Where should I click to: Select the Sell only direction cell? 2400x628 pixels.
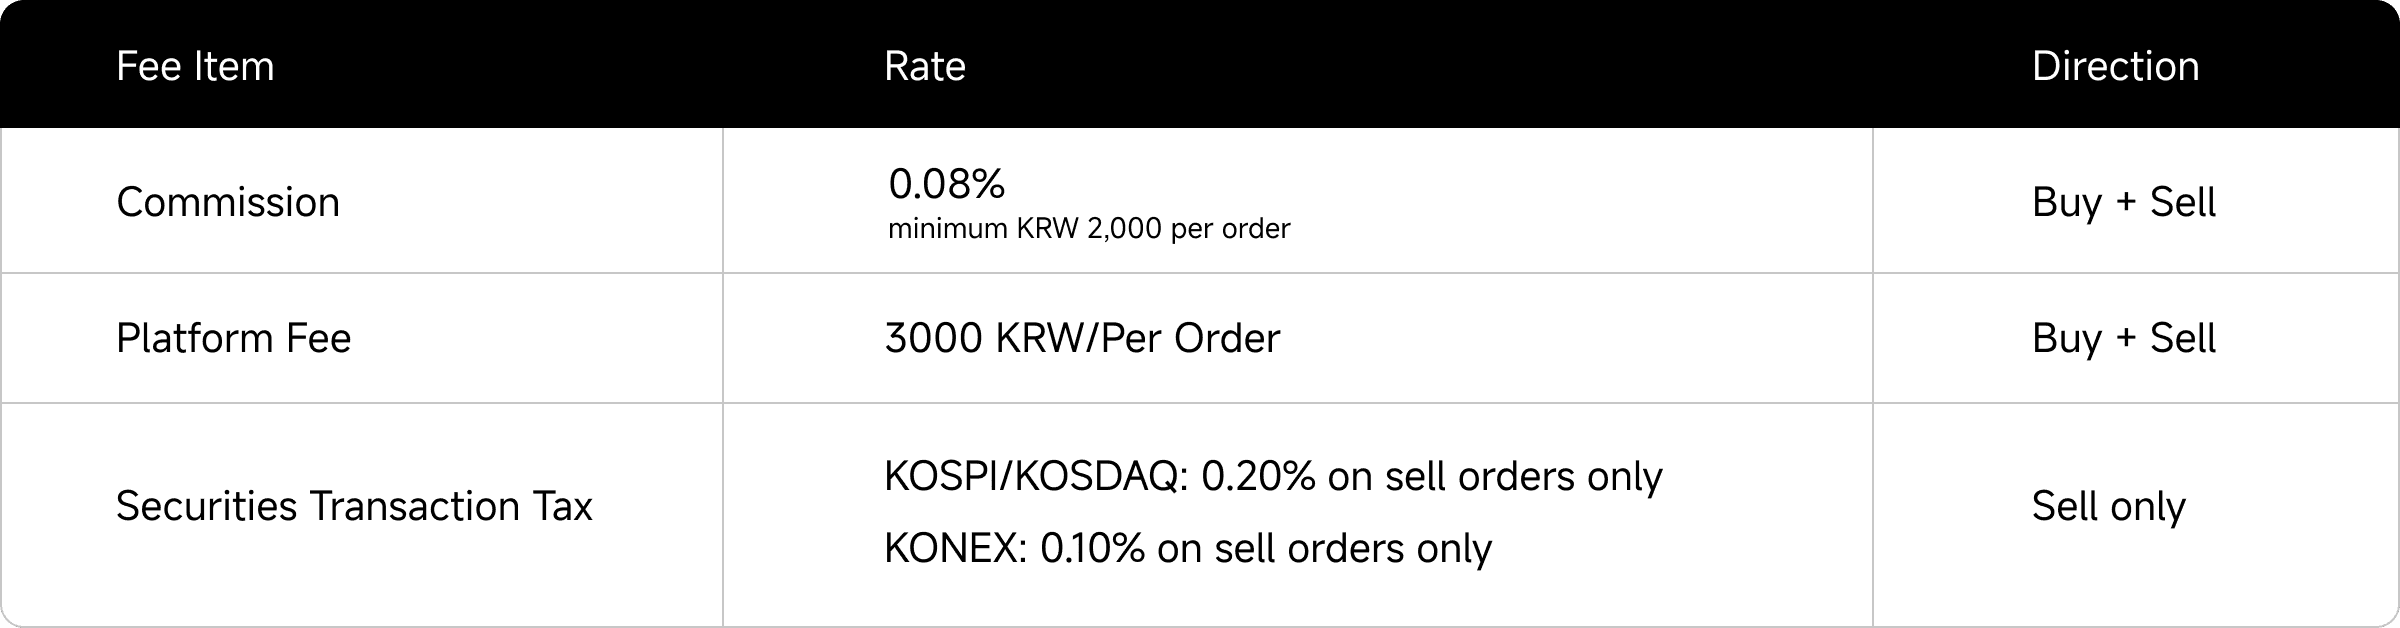(2136, 515)
